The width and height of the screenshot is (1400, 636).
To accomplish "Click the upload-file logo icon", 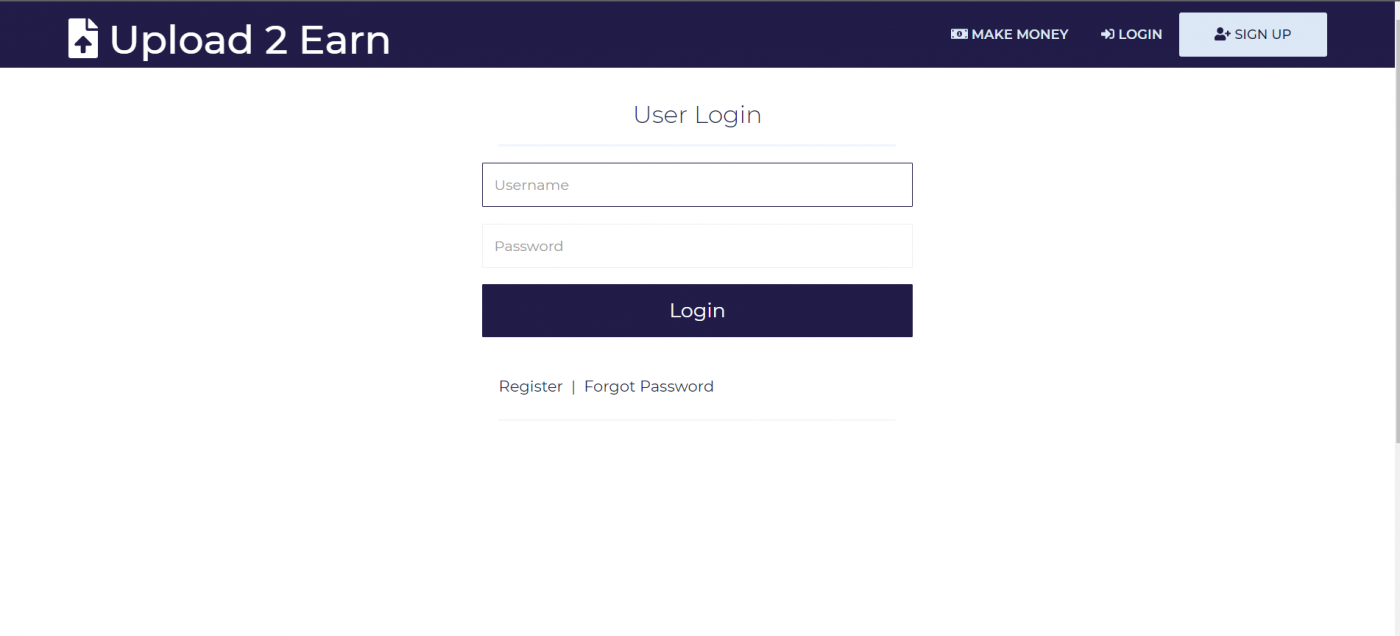I will (x=82, y=37).
